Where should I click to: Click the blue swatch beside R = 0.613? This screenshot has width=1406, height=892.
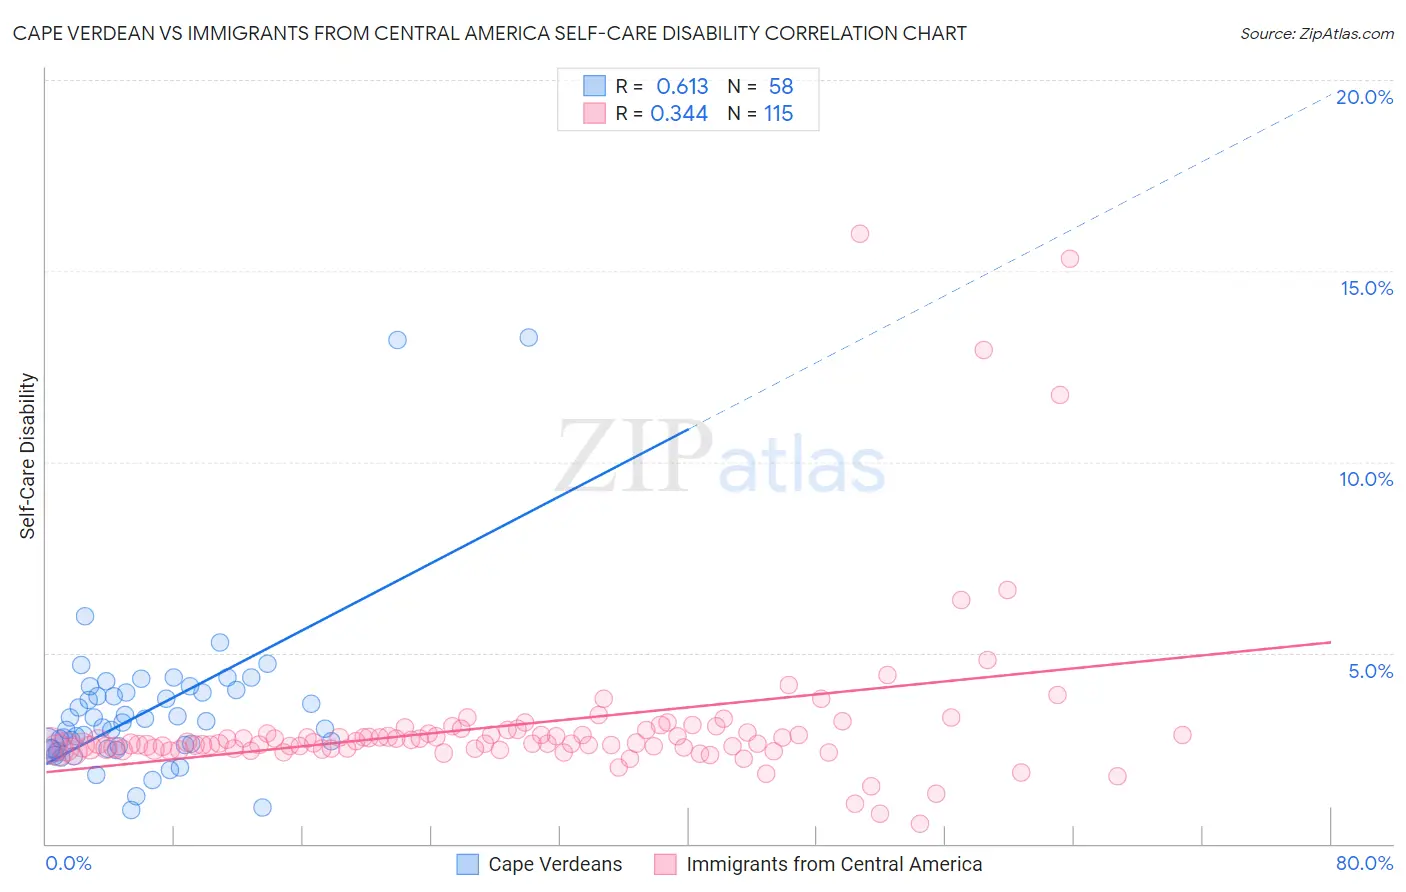pos(595,86)
